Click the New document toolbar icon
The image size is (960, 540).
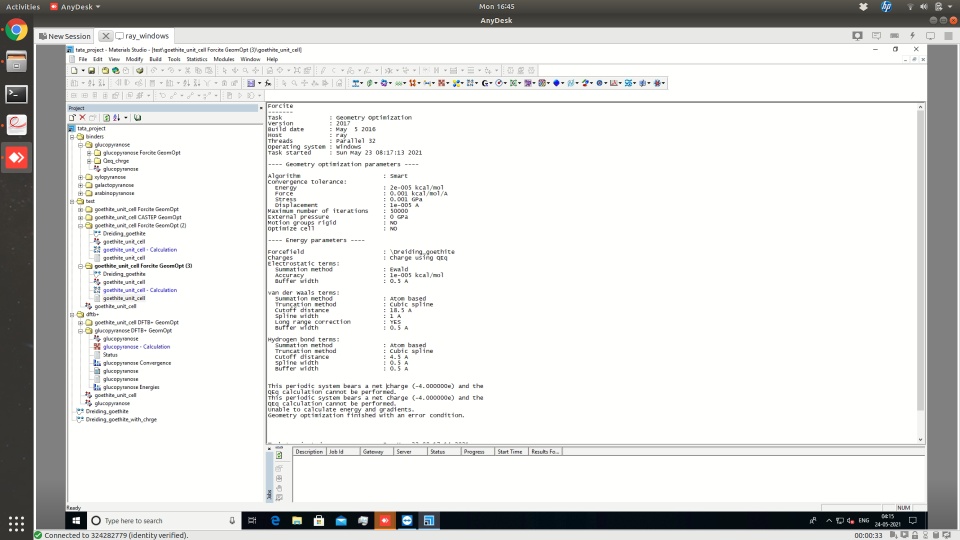(74, 70)
